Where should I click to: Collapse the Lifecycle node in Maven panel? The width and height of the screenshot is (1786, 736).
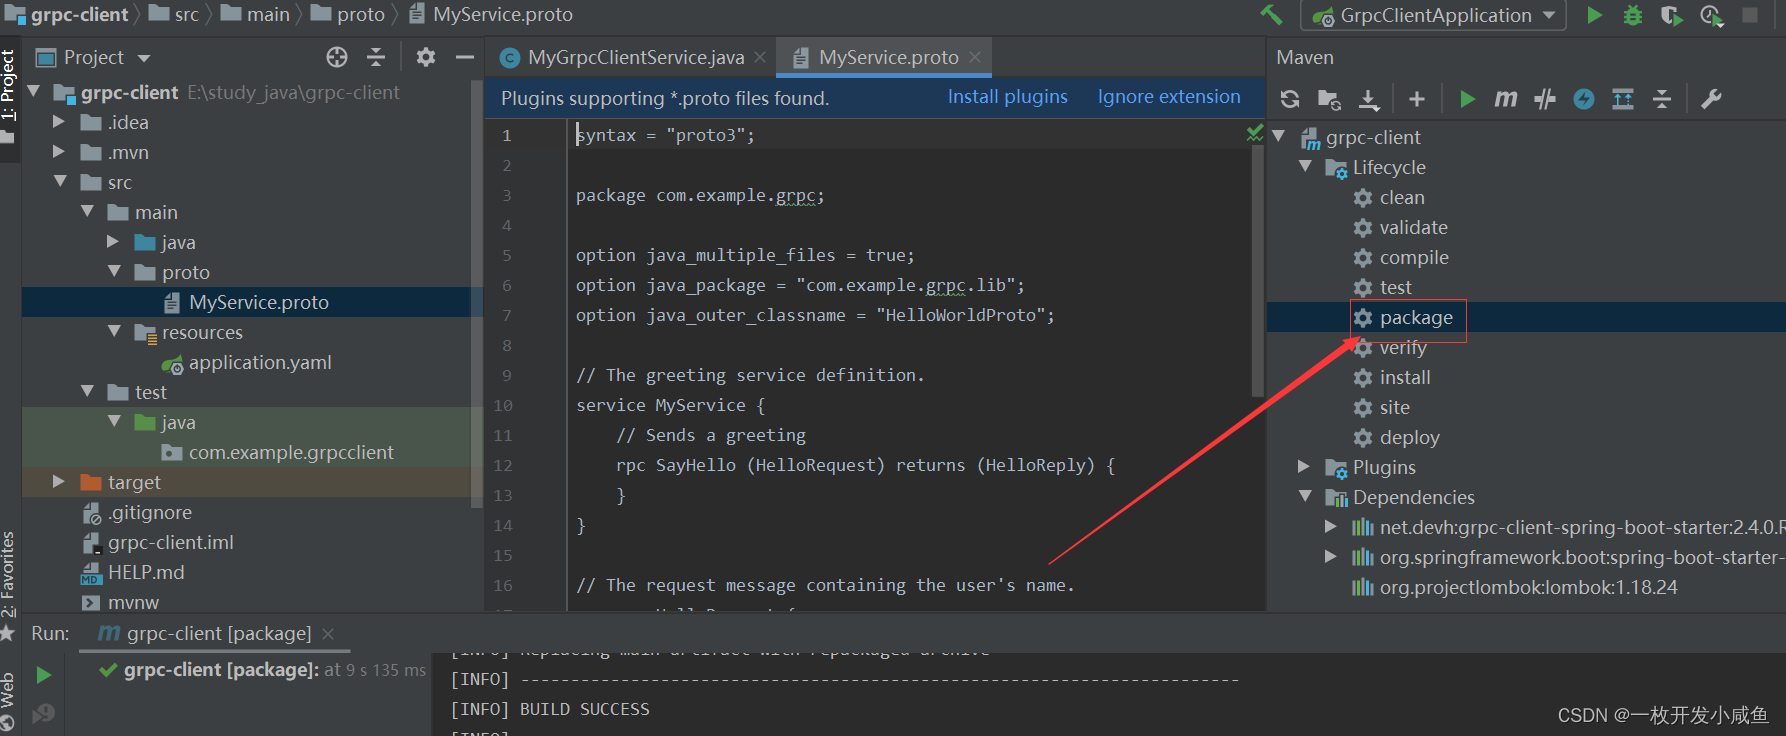(x=1305, y=167)
